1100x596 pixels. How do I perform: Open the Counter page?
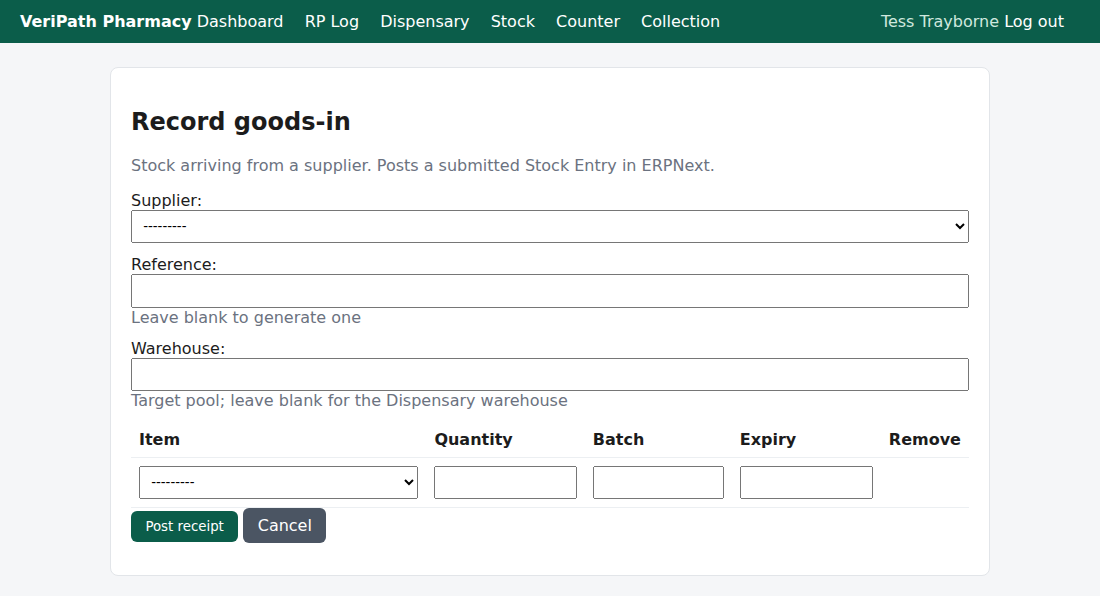point(588,22)
